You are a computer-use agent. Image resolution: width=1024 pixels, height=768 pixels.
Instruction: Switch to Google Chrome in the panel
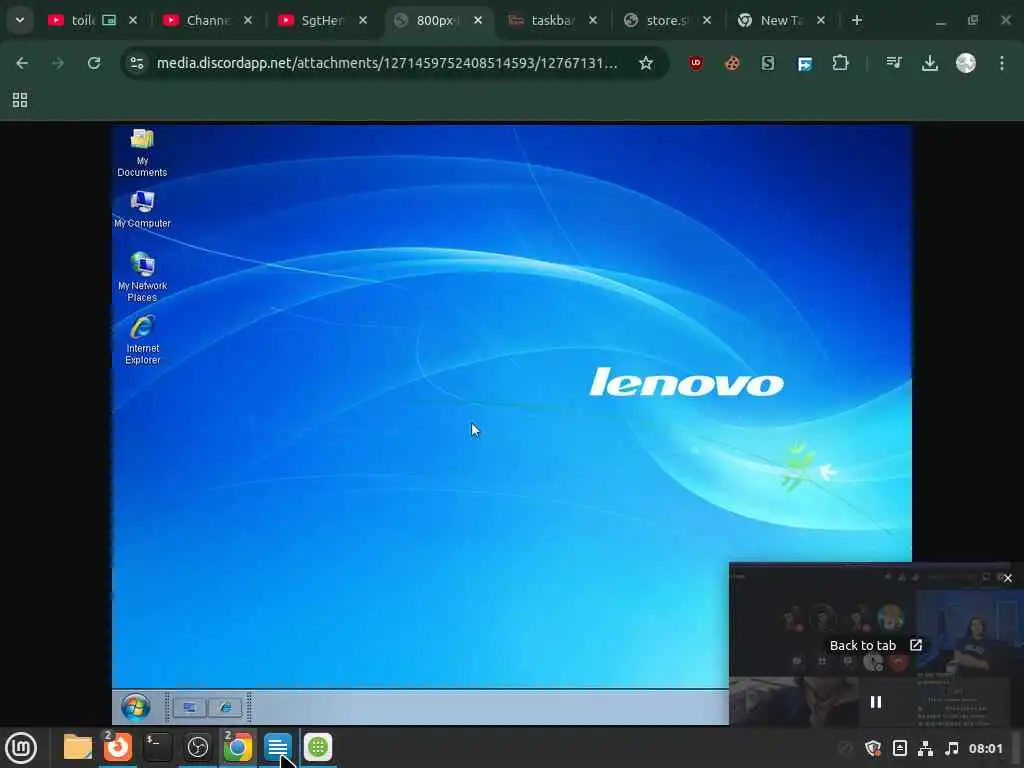[238, 747]
